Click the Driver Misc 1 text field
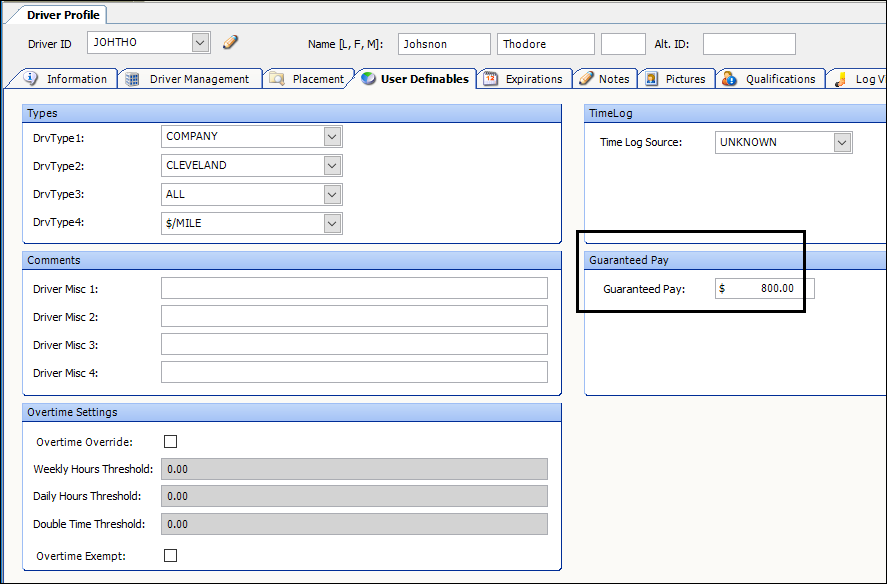Image resolution: width=887 pixels, height=584 pixels. (x=354, y=288)
